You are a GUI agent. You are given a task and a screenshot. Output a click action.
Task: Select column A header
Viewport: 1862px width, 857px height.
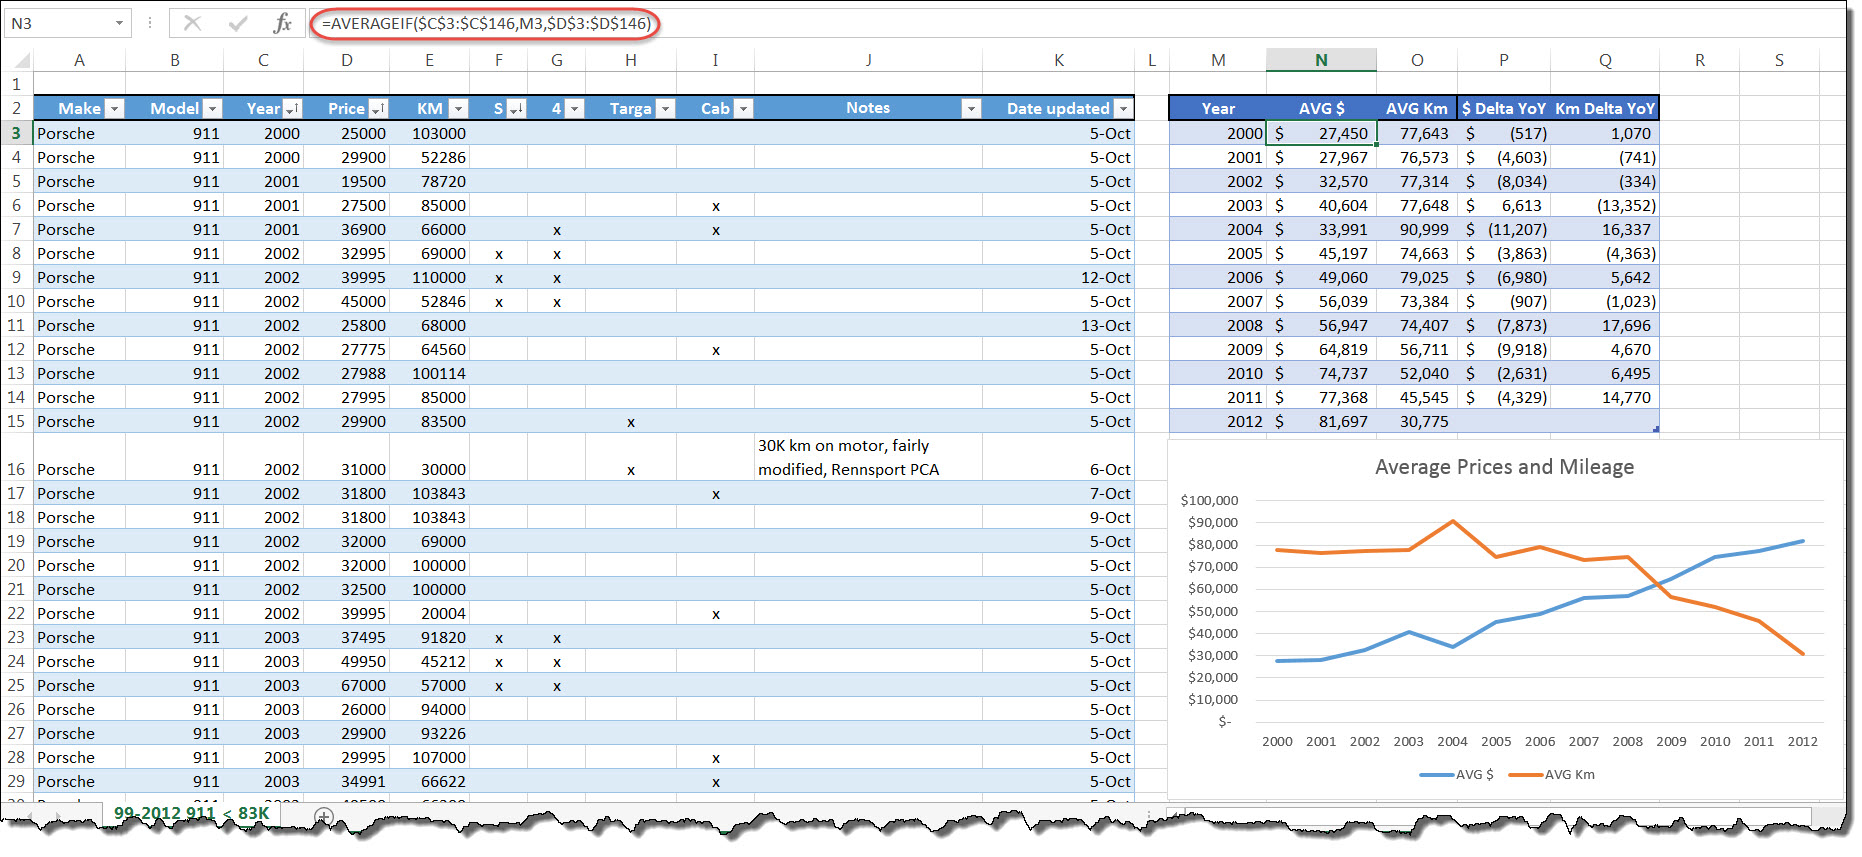tap(79, 60)
